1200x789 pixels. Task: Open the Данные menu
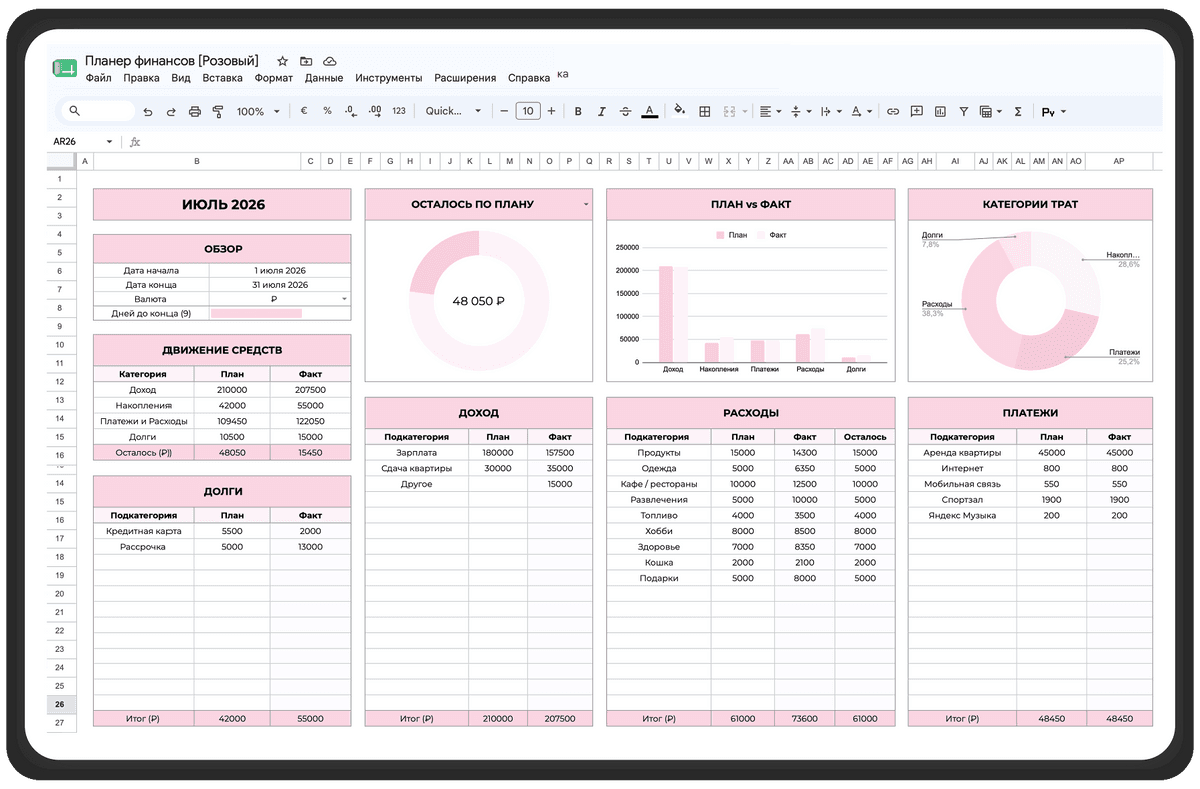[324, 78]
